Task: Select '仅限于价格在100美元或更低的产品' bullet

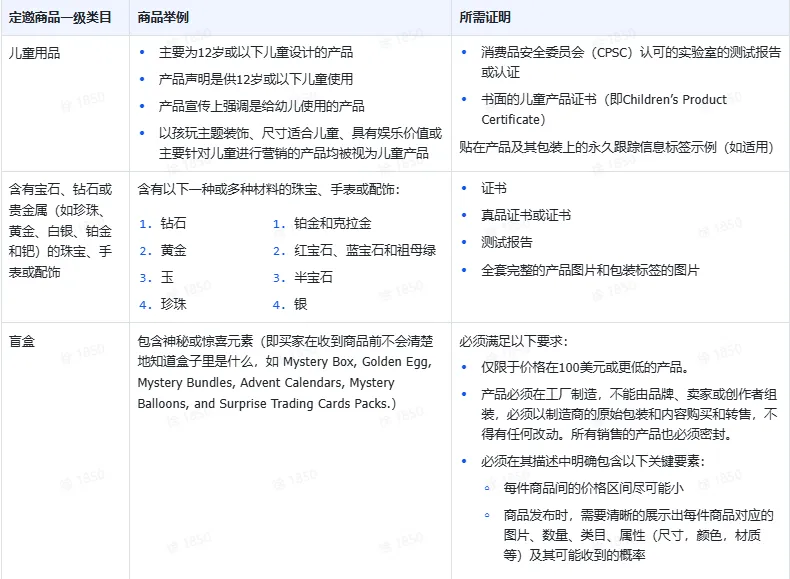Action: (585, 367)
